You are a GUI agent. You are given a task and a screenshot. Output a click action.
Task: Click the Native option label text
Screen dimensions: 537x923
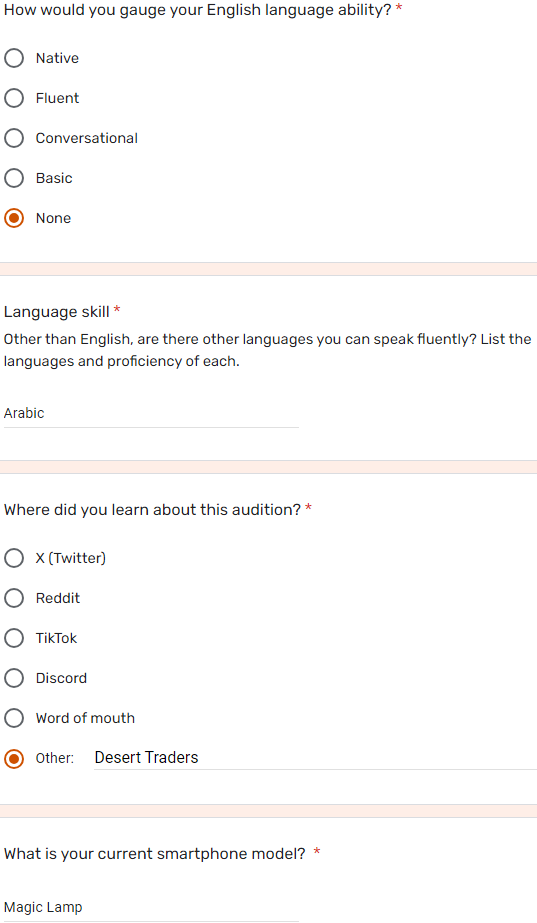pos(57,58)
